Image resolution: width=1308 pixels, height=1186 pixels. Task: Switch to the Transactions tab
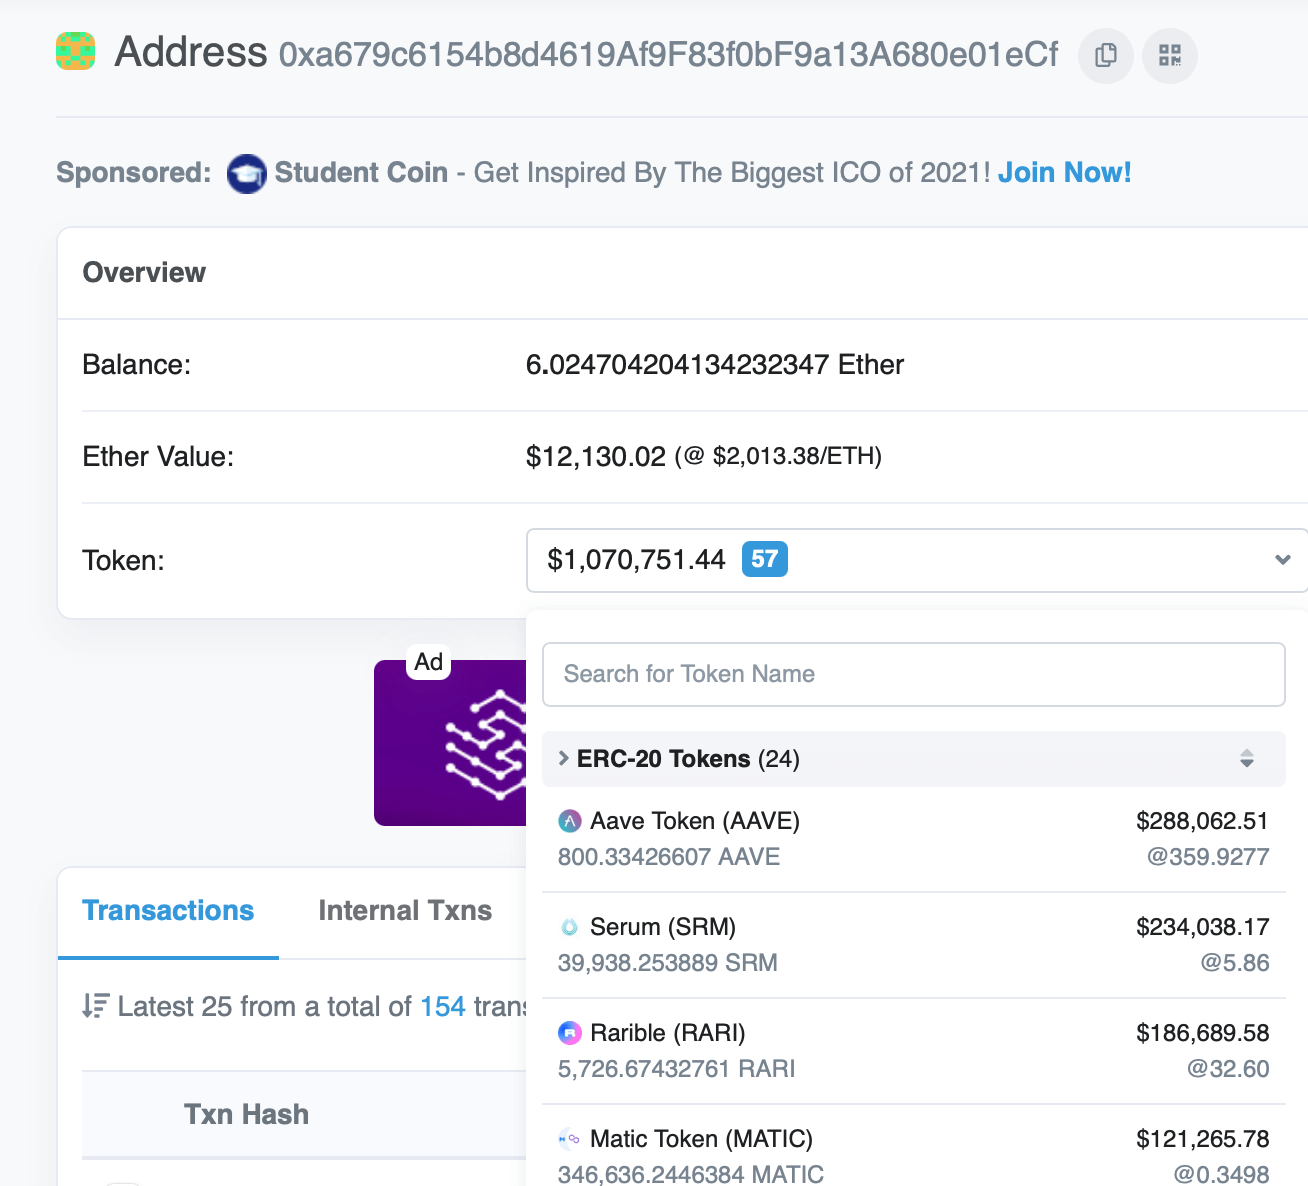tap(168, 911)
